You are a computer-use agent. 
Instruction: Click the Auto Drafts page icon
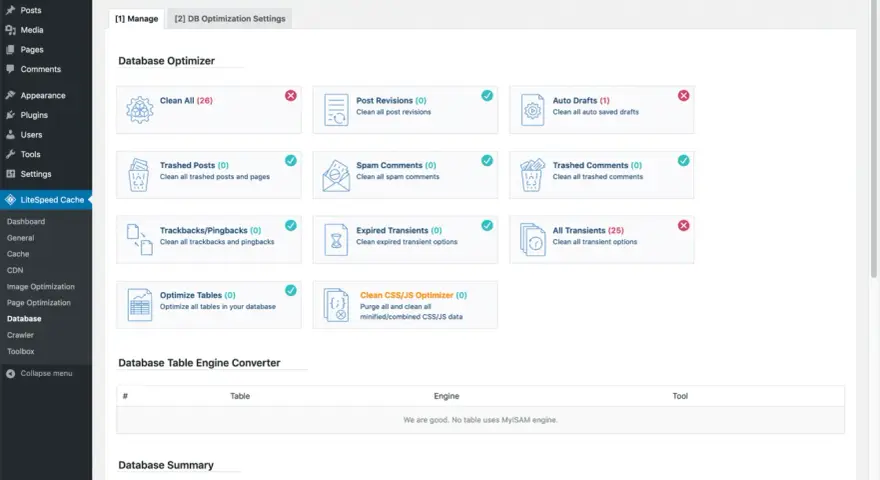coord(532,109)
